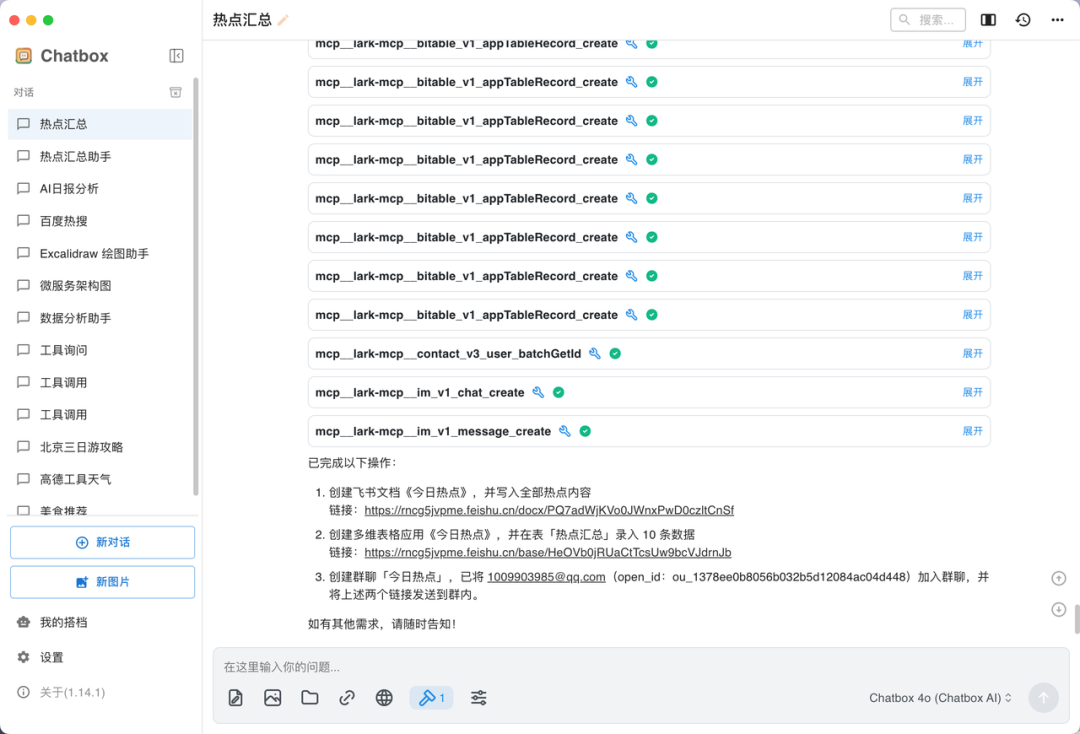Viewport: 1080px width, 734px height.
Task: Enable web browsing via the globe icon
Action: pos(384,697)
